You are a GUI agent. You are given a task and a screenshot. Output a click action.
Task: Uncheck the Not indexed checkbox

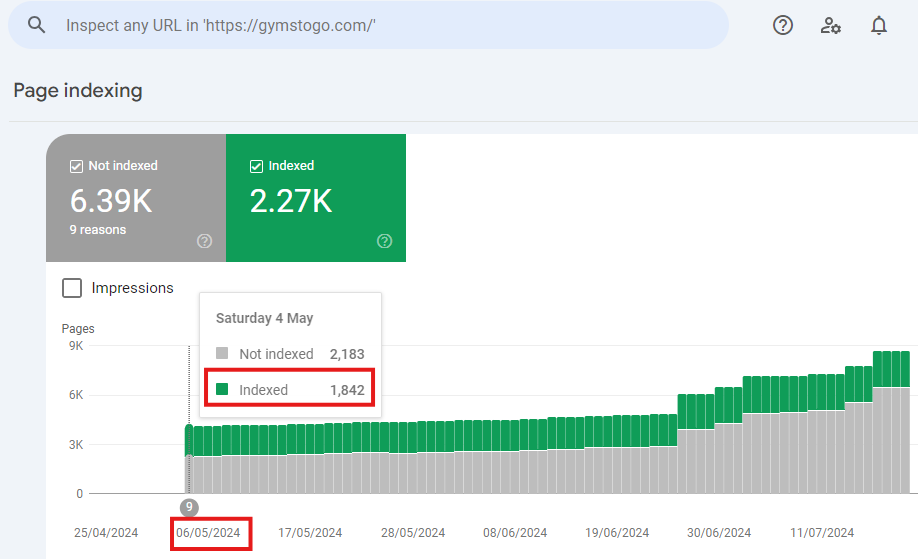coord(76,166)
